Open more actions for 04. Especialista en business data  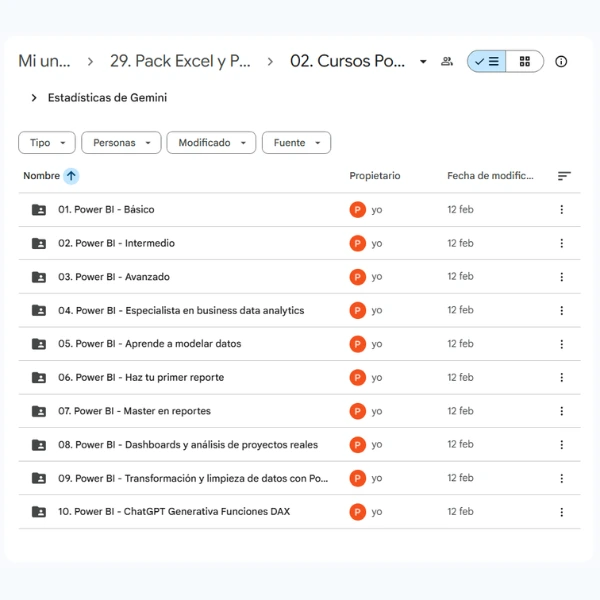point(561,310)
